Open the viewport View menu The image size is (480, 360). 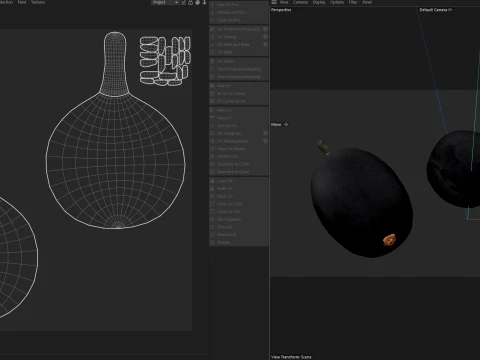284,2
